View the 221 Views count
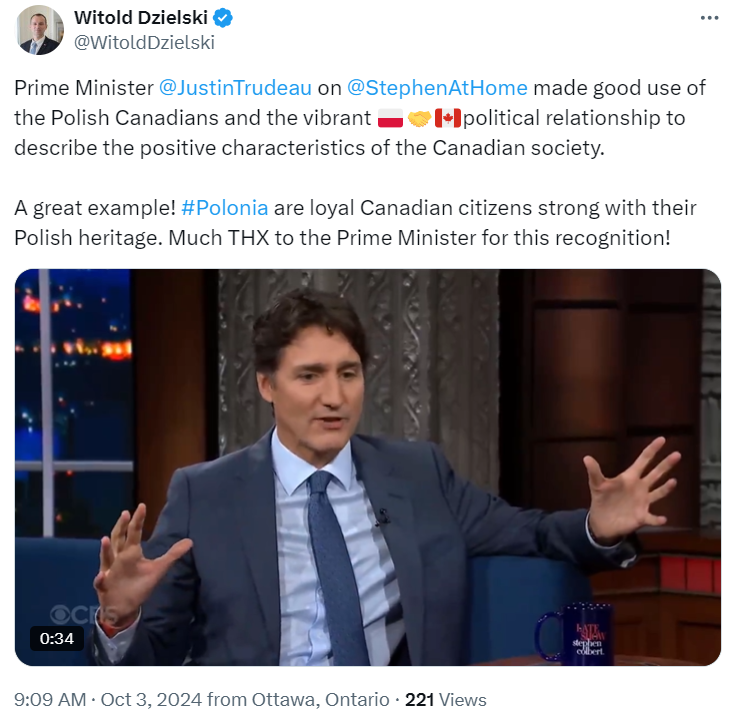Screen dimensions: 740x712 point(446,699)
